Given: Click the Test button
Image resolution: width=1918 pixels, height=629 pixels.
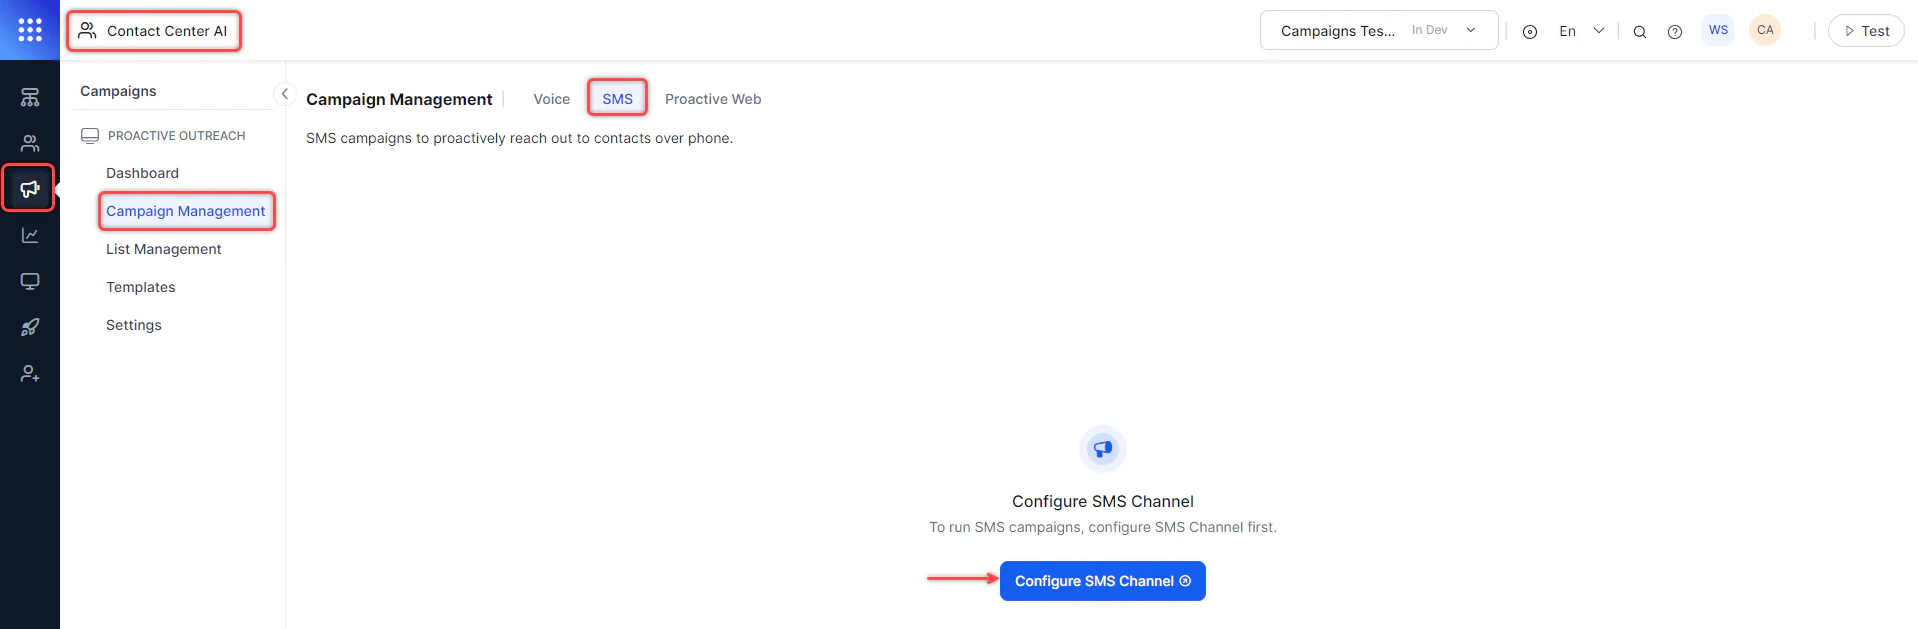Looking at the screenshot, I should [1865, 30].
